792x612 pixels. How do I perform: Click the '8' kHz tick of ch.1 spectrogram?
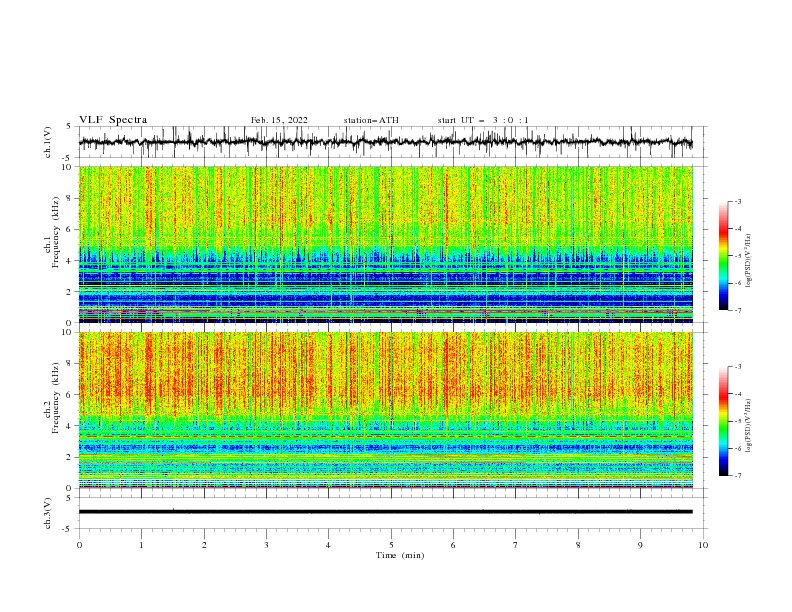(x=70, y=198)
